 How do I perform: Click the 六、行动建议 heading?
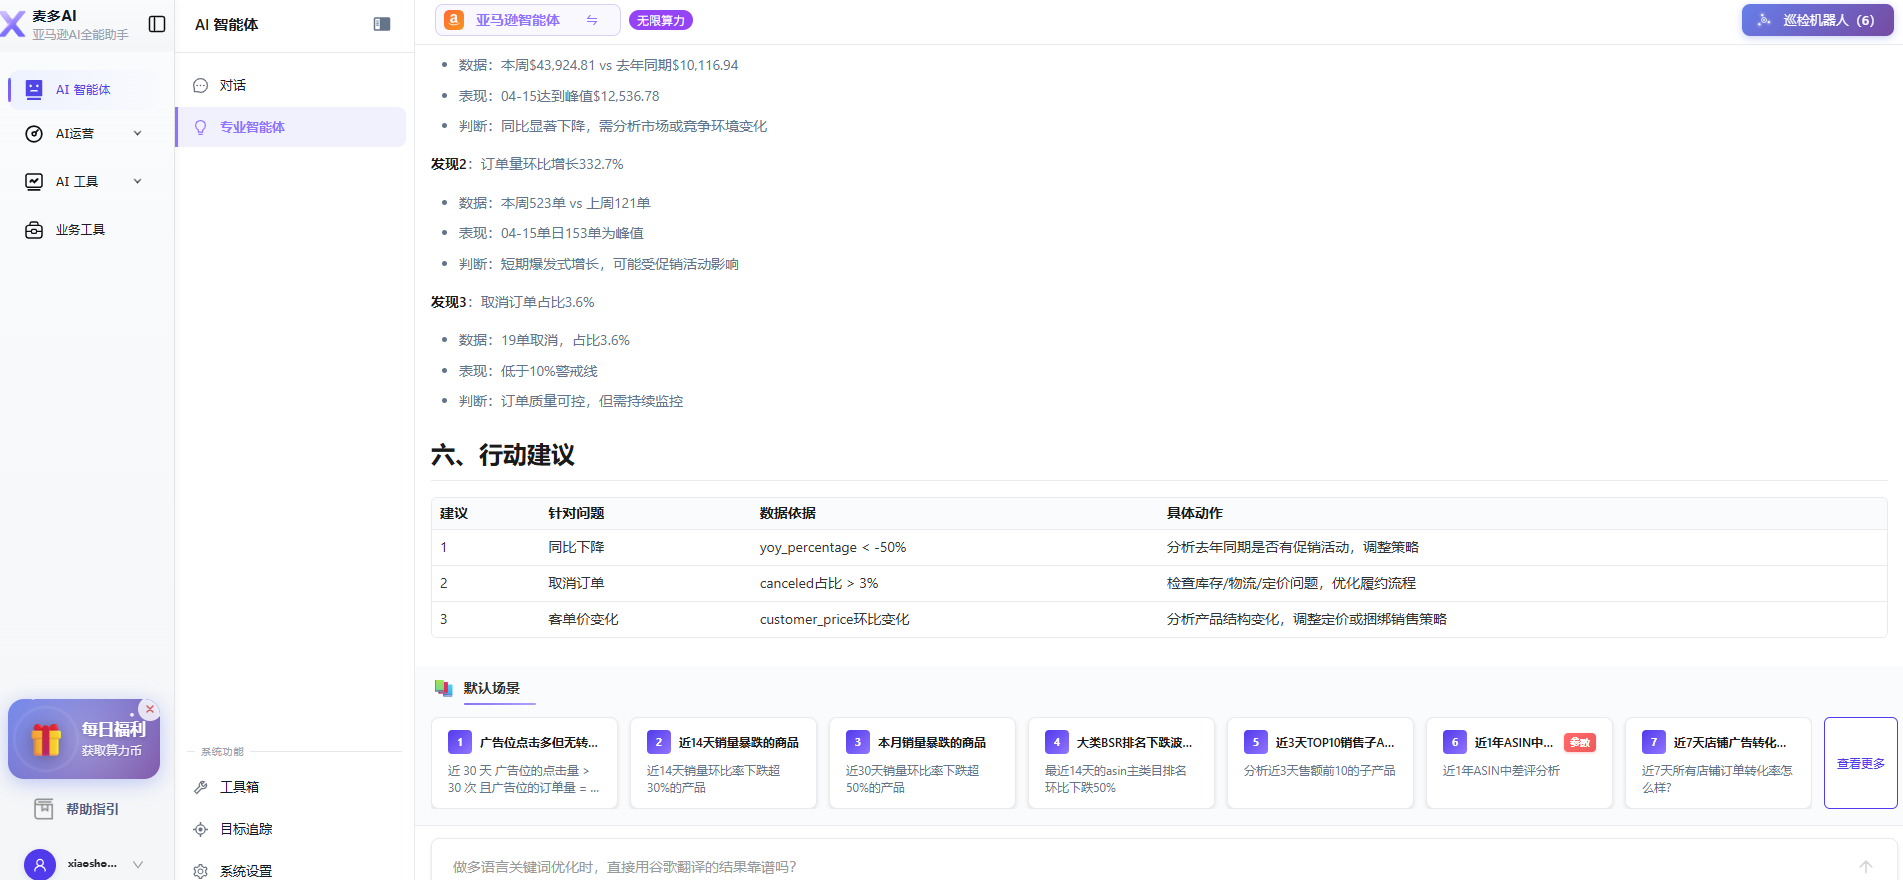(503, 456)
